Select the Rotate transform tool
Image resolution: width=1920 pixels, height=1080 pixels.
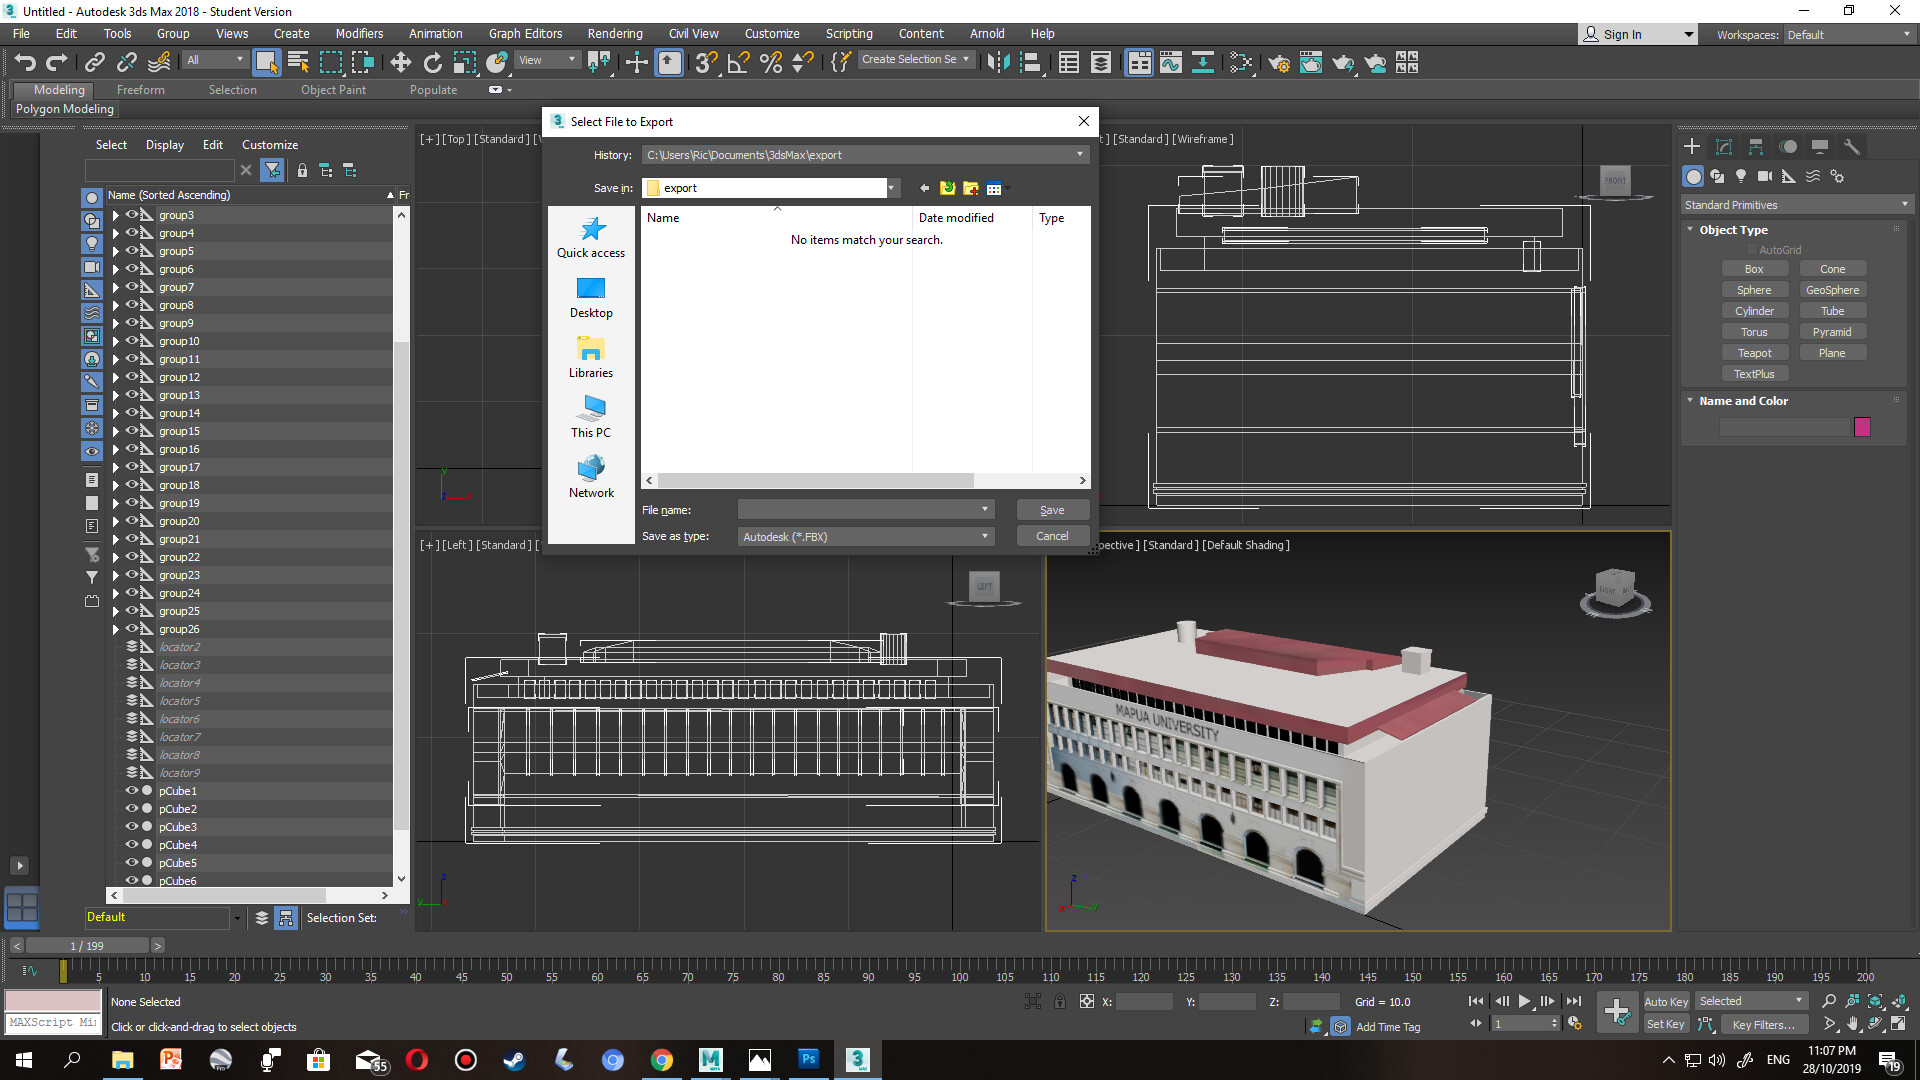point(432,63)
